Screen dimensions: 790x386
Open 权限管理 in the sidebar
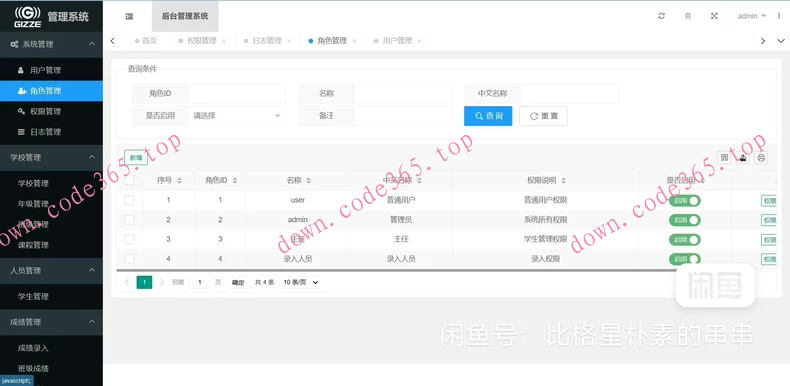[x=51, y=111]
